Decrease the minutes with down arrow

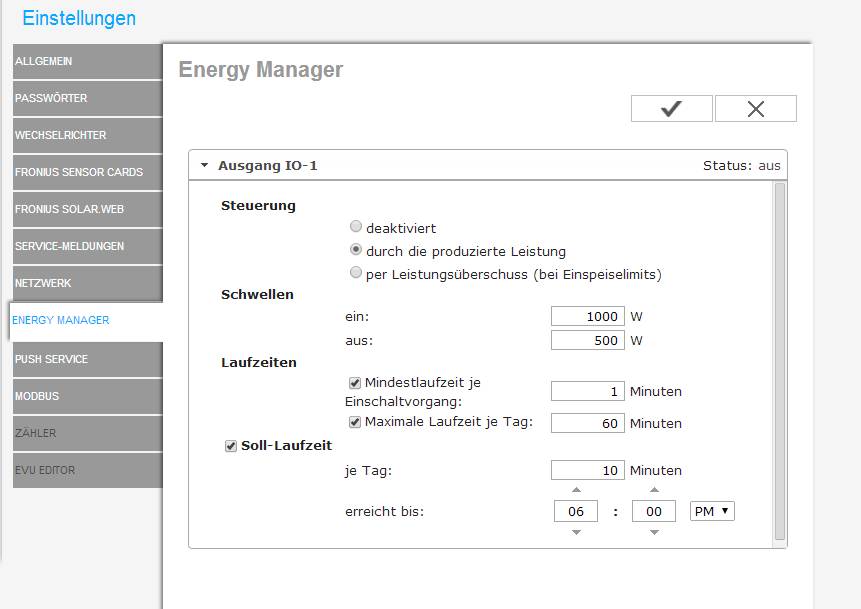tap(654, 532)
